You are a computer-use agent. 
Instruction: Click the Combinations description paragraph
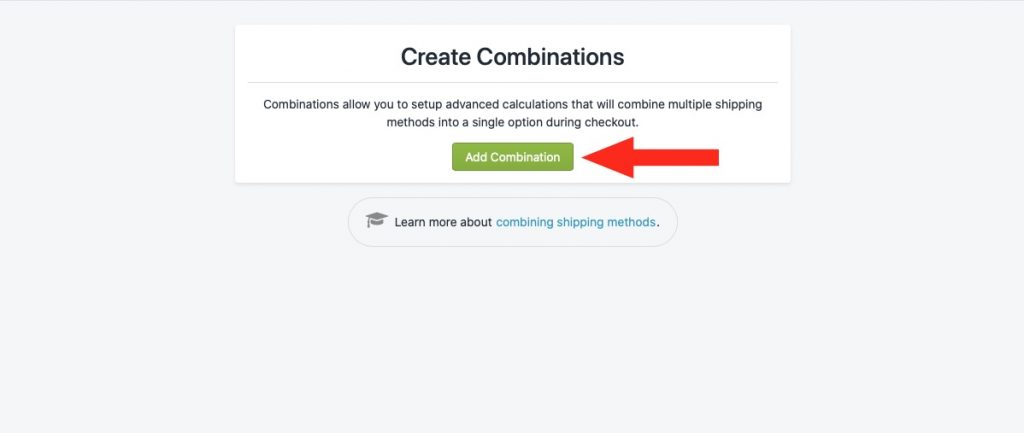(513, 113)
